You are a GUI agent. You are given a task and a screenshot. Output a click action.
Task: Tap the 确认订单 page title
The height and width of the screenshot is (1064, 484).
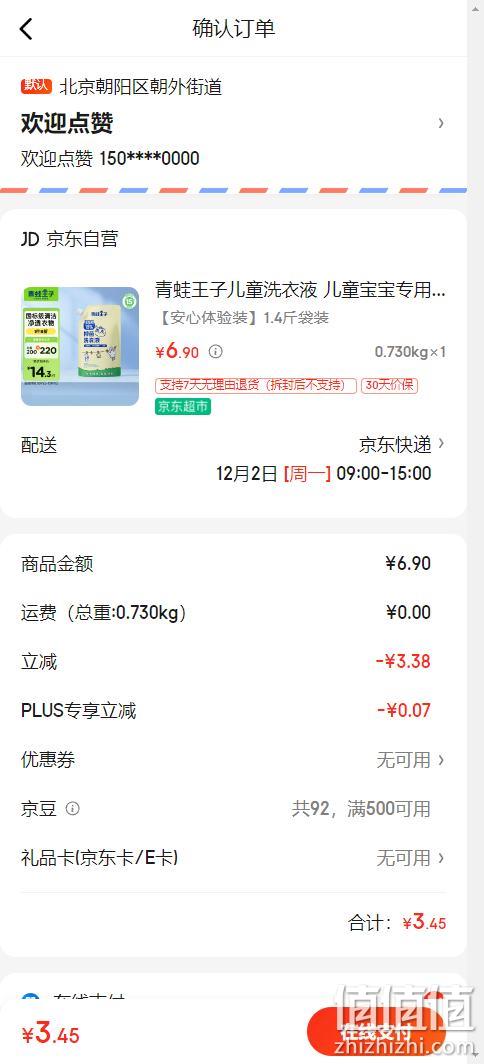pyautogui.click(x=234, y=29)
